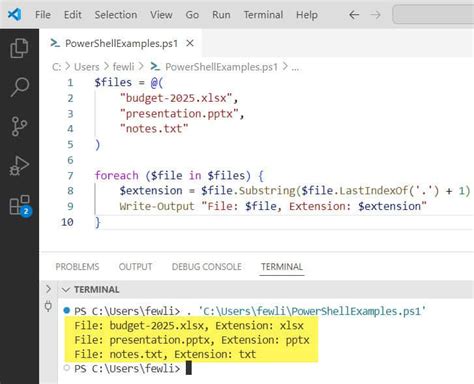Screen dimensions: 474x384
Task: Click the $files variable on line 1
Action: 113,82
